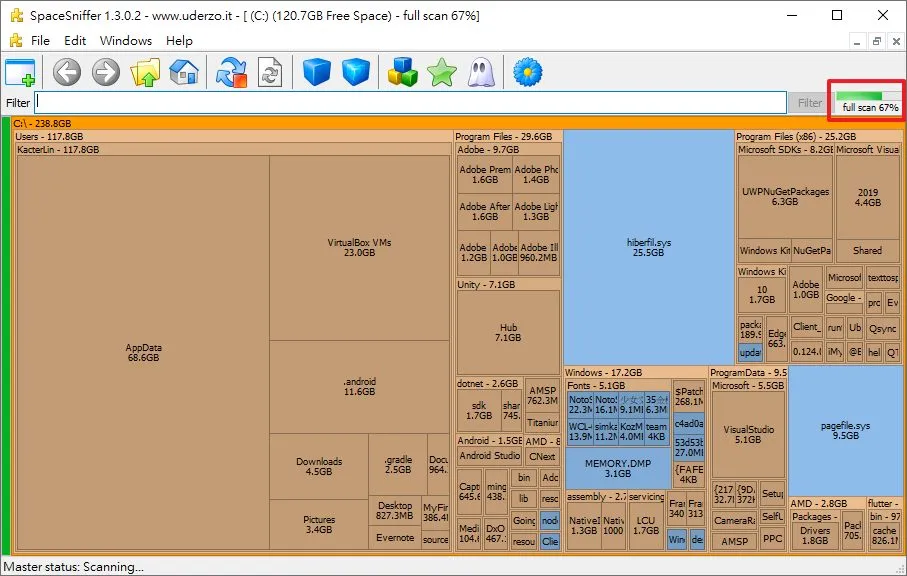907x576 pixels.
Task: Click the blue flower donate icon
Action: click(528, 73)
